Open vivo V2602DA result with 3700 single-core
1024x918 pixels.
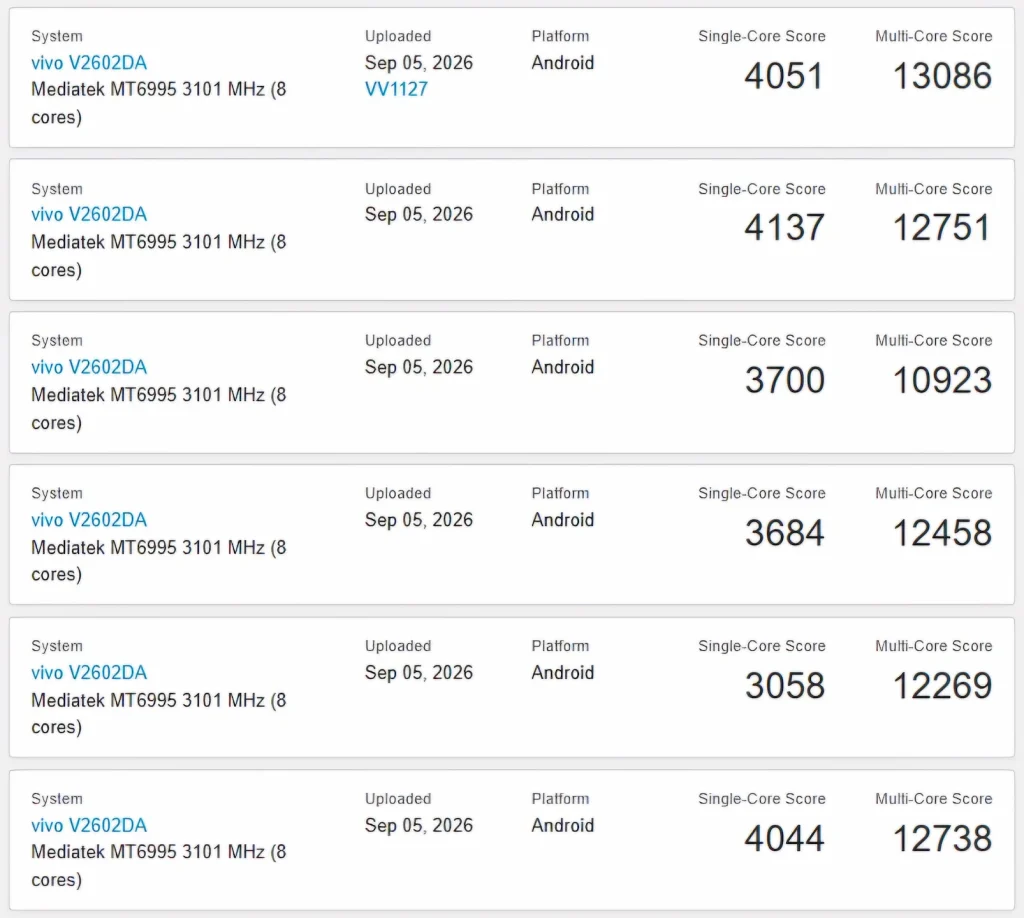pos(89,367)
